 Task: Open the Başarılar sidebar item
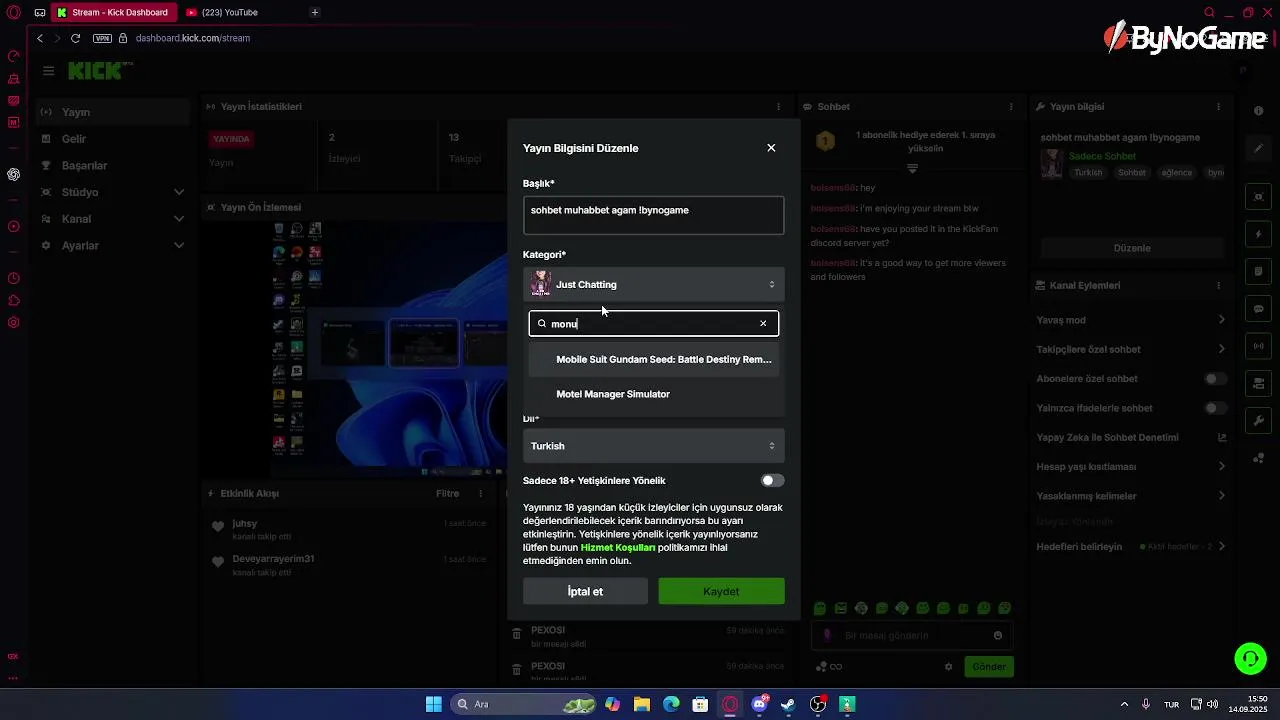click(112, 166)
